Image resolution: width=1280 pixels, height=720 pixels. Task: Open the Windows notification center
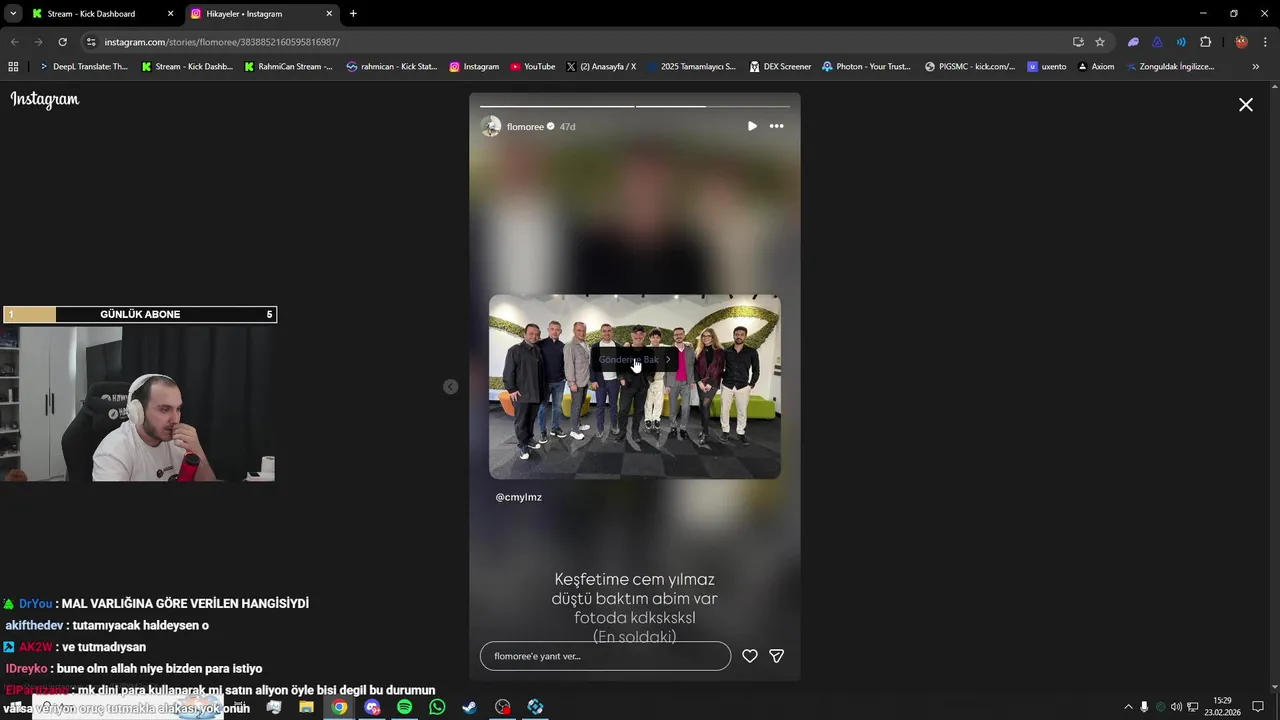1258,707
